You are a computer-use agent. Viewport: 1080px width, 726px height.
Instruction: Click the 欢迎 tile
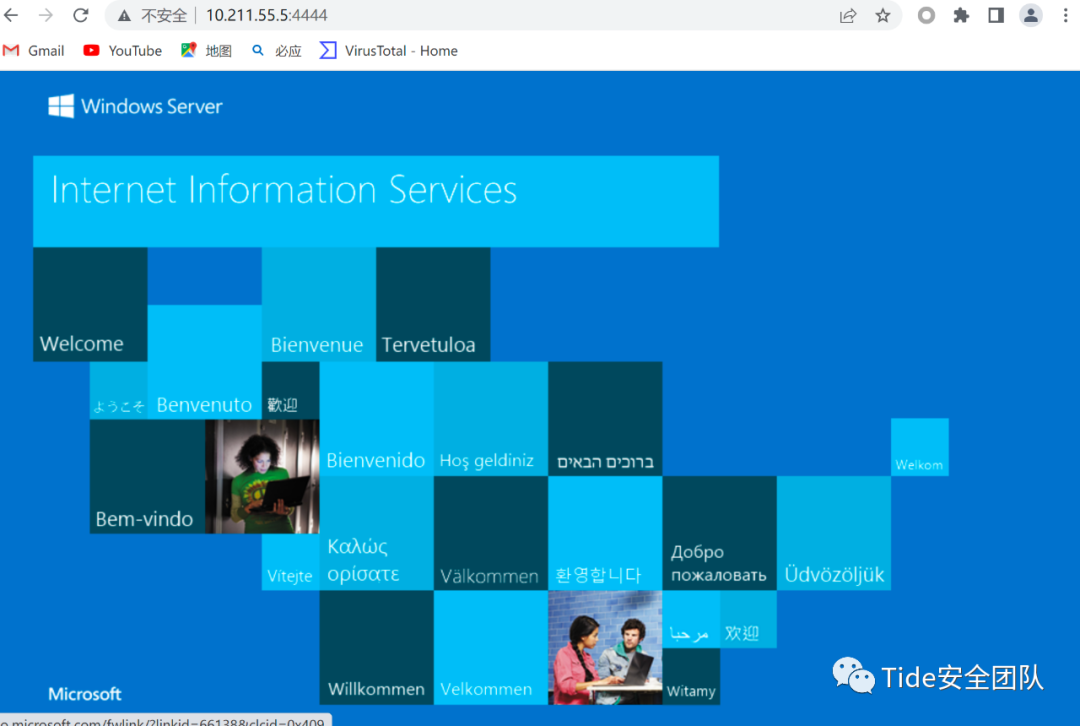(749, 619)
